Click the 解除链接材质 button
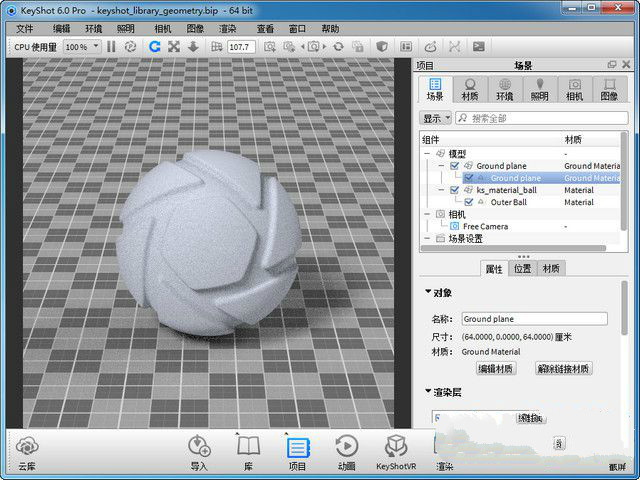 point(564,368)
